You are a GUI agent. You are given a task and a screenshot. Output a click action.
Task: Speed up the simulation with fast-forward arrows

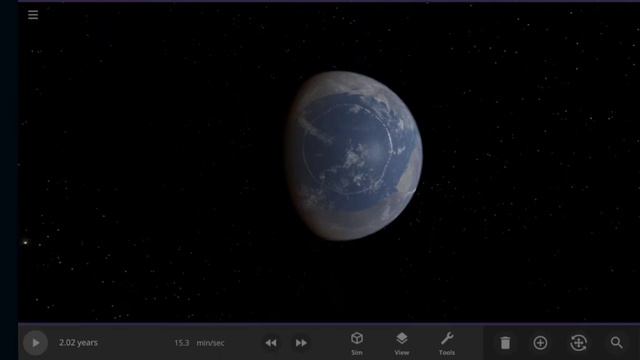[301, 343]
